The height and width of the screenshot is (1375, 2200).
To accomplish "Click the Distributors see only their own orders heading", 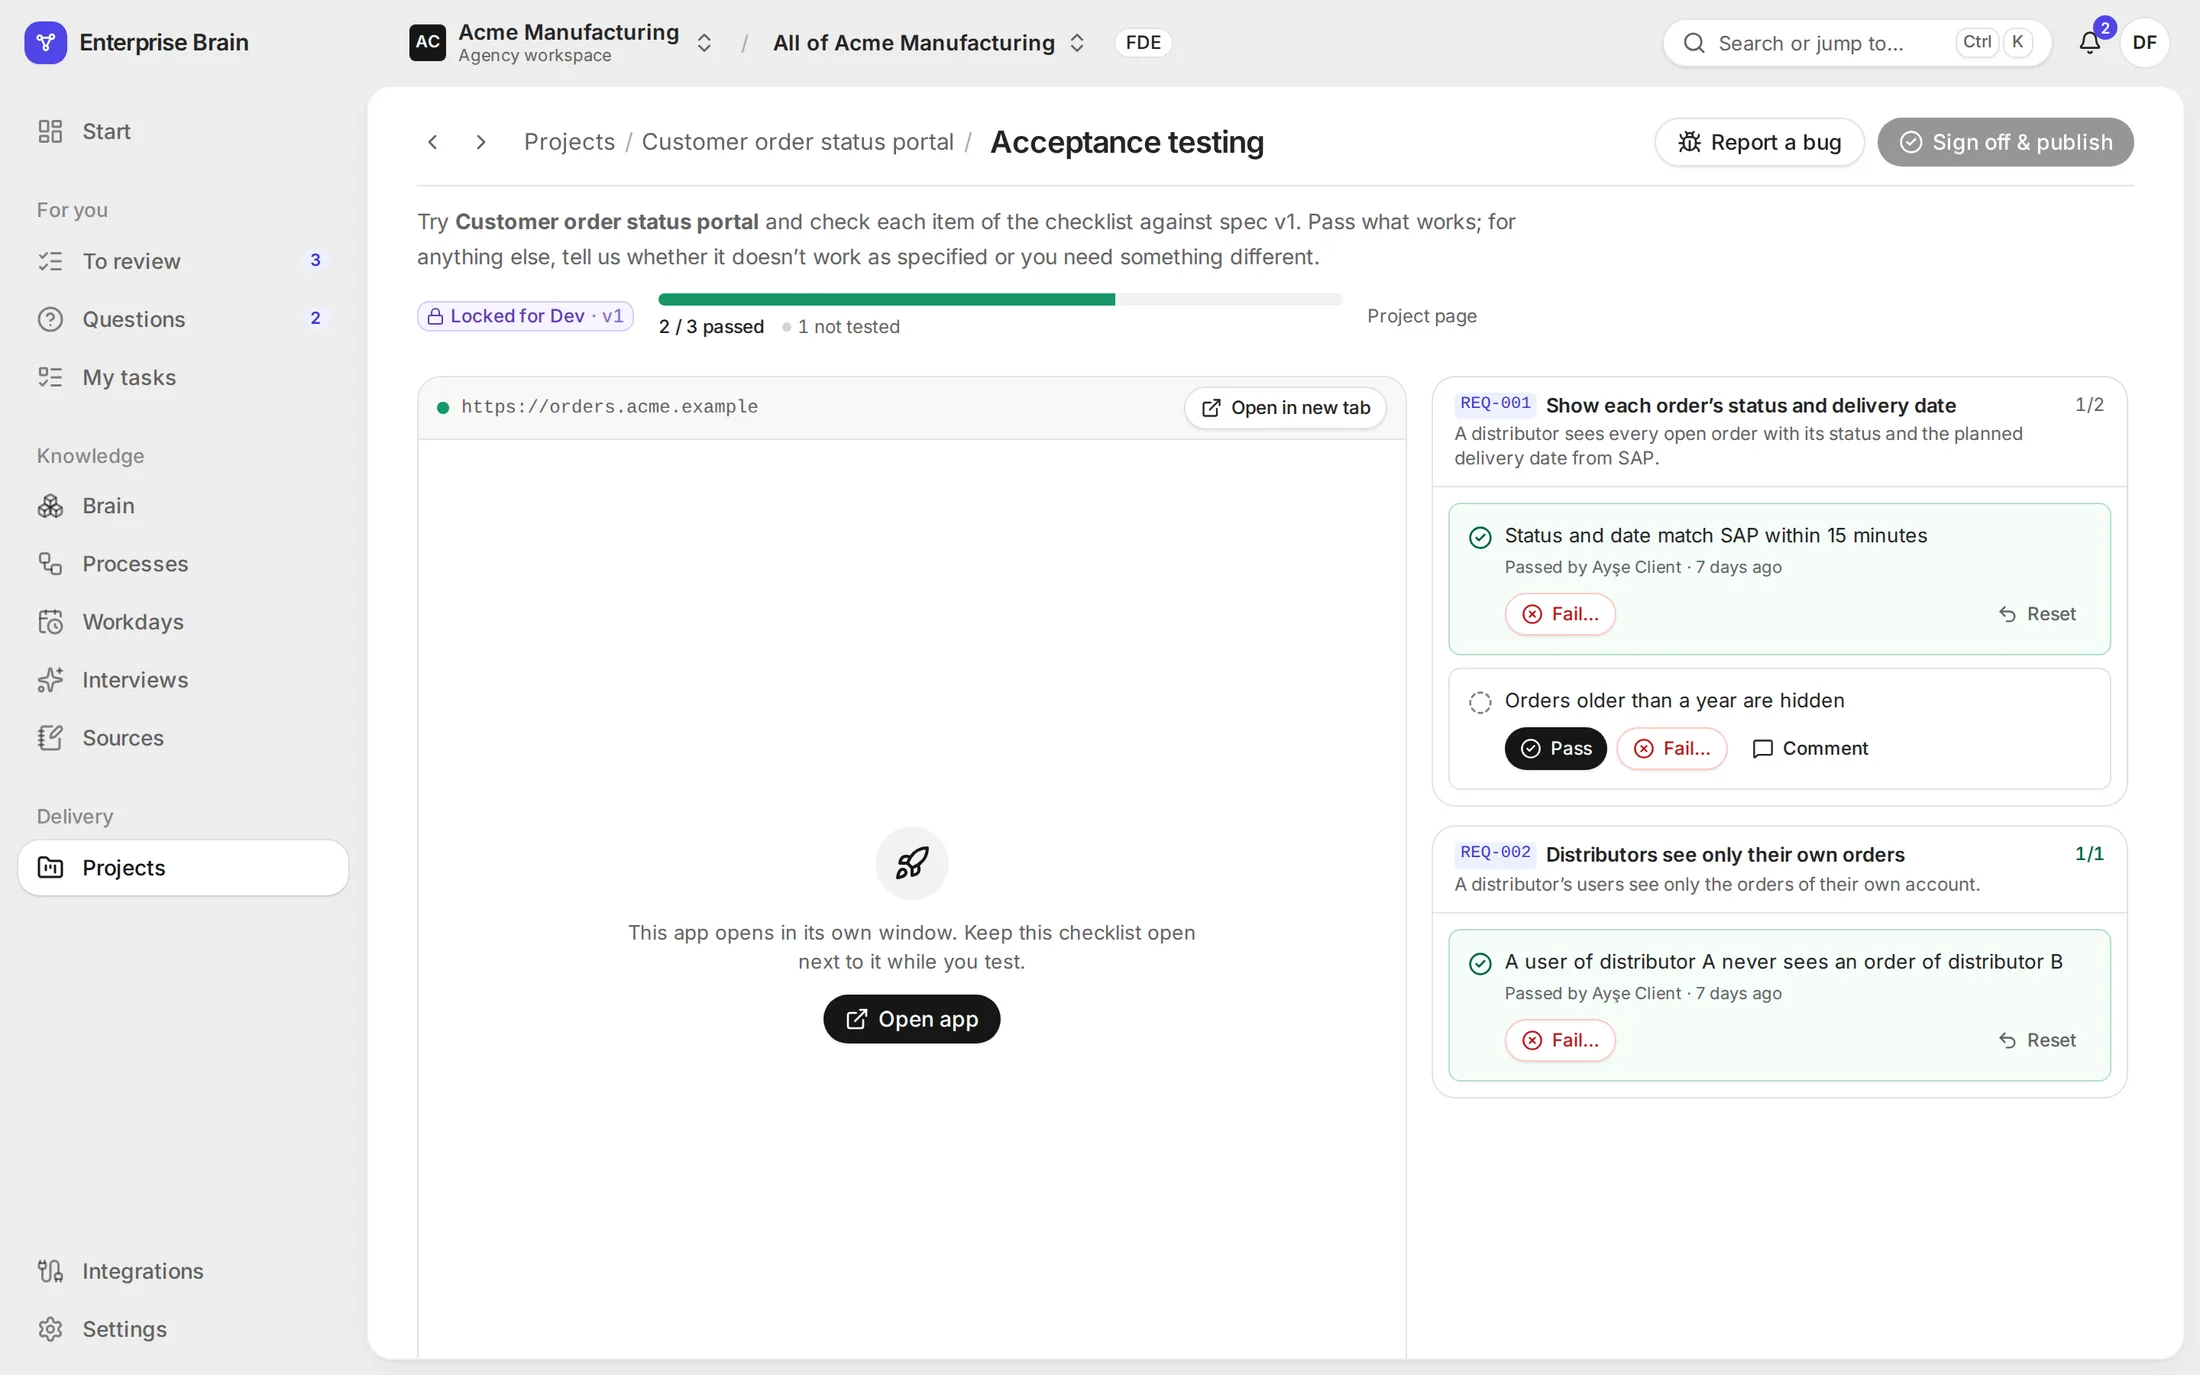I will pyautogui.click(x=1725, y=854).
